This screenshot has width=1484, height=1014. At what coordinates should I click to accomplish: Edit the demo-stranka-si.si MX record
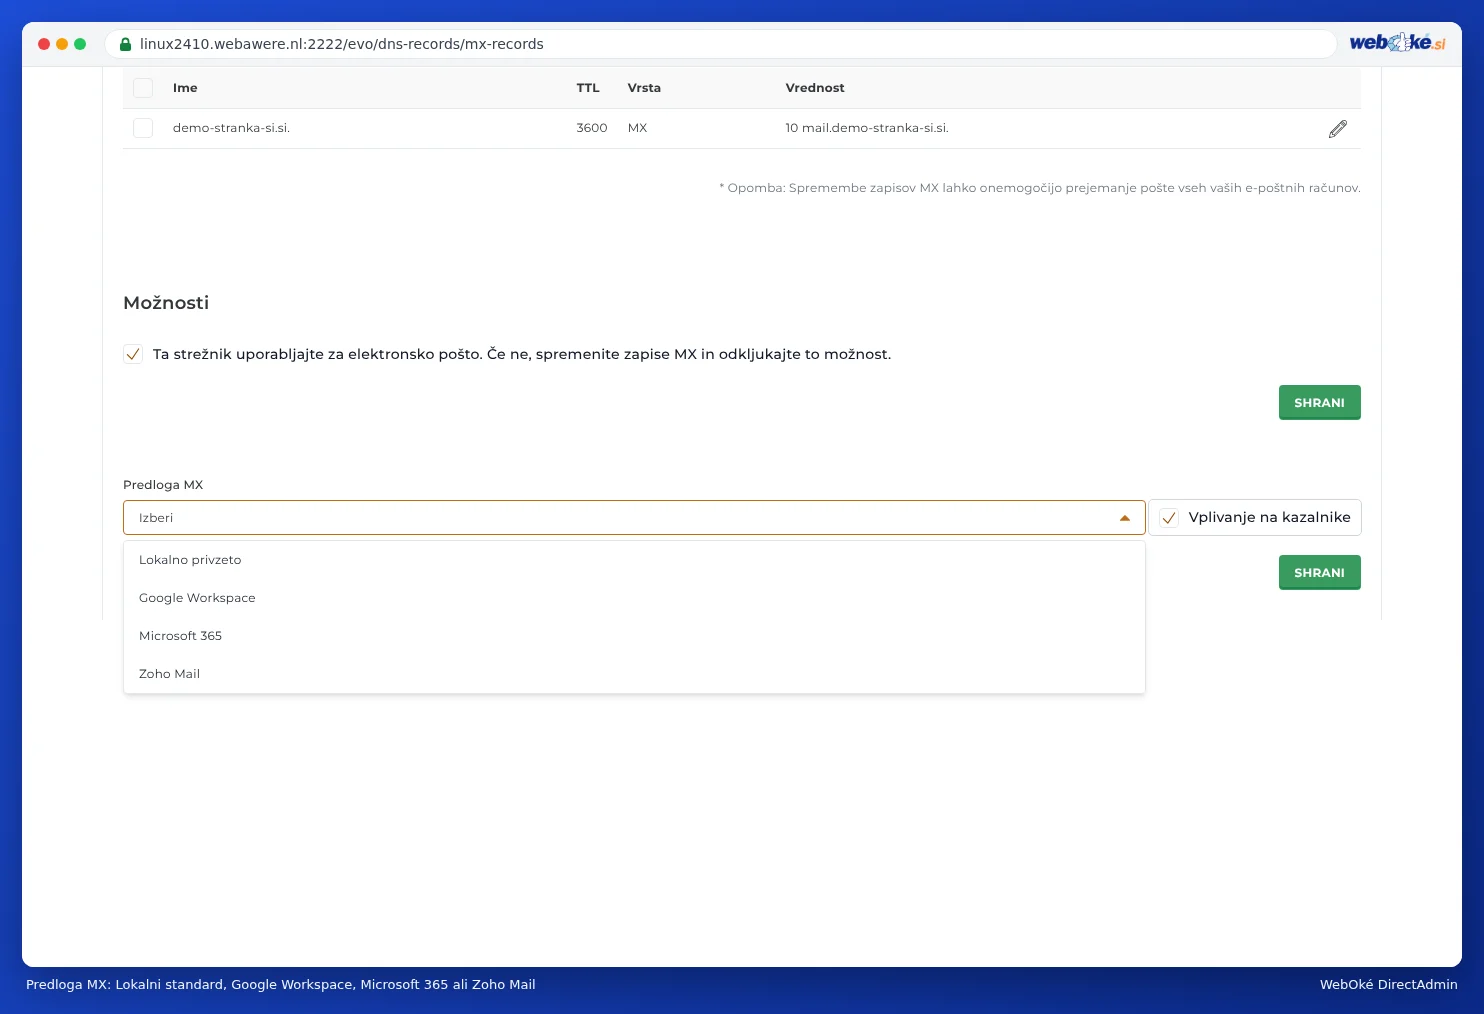point(1338,129)
